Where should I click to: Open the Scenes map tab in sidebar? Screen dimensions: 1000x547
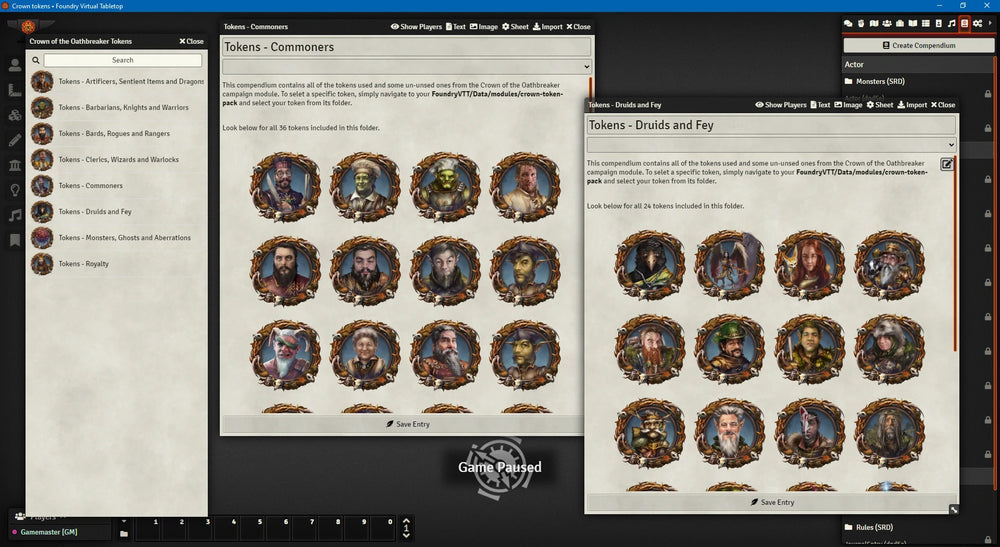874,23
